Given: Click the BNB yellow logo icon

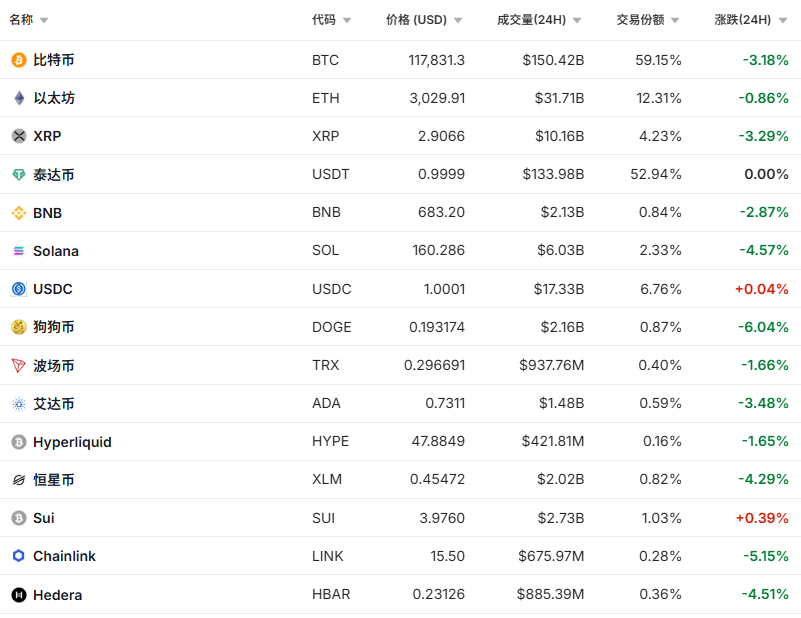Looking at the screenshot, I should tap(18, 213).
